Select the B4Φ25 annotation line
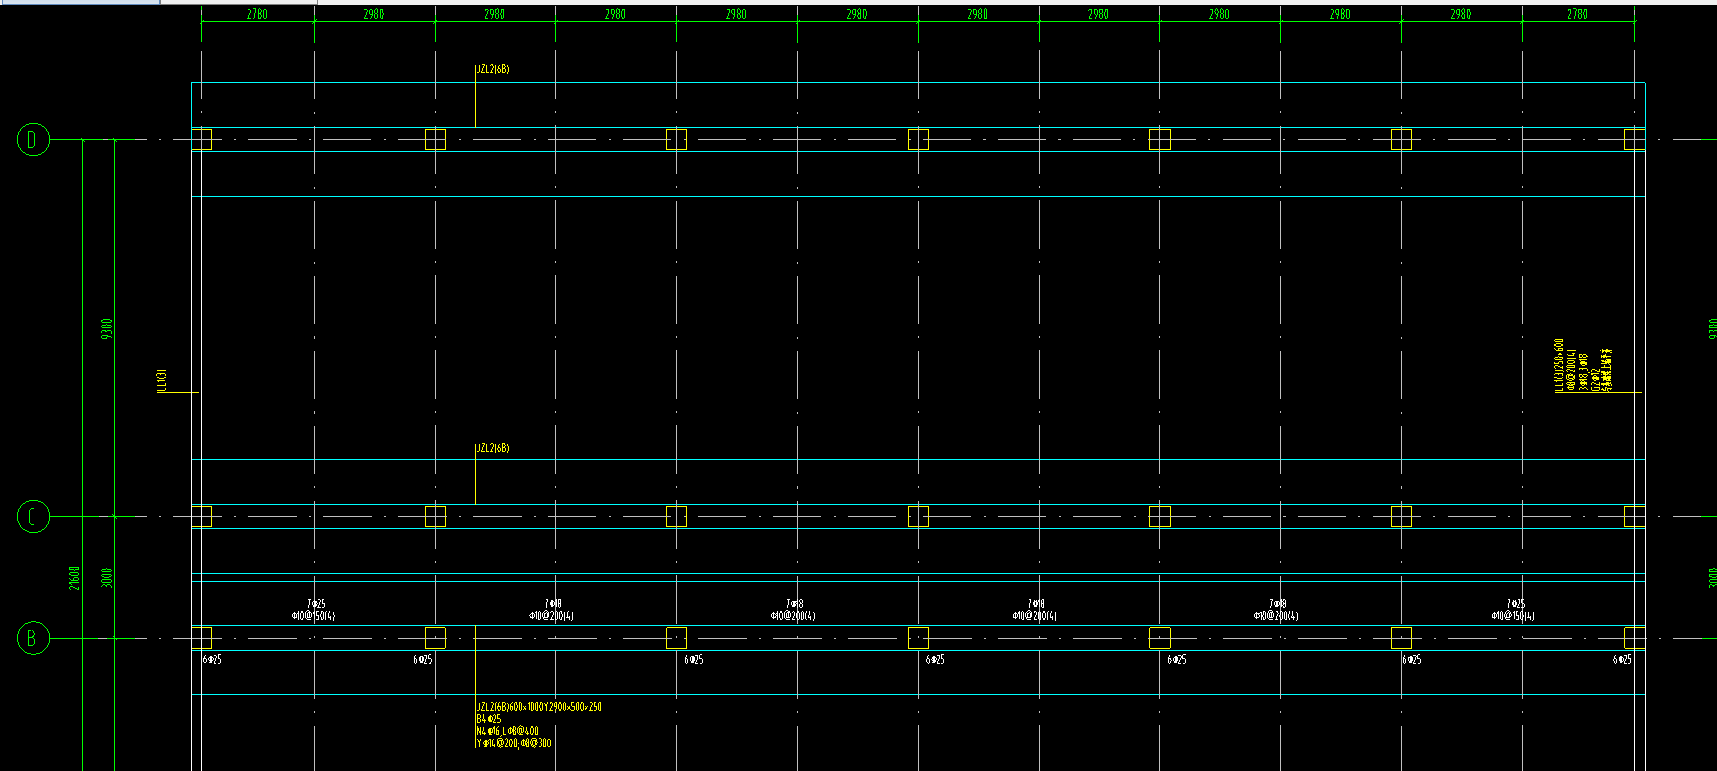Screen dimensions: 1717x771 [489, 719]
